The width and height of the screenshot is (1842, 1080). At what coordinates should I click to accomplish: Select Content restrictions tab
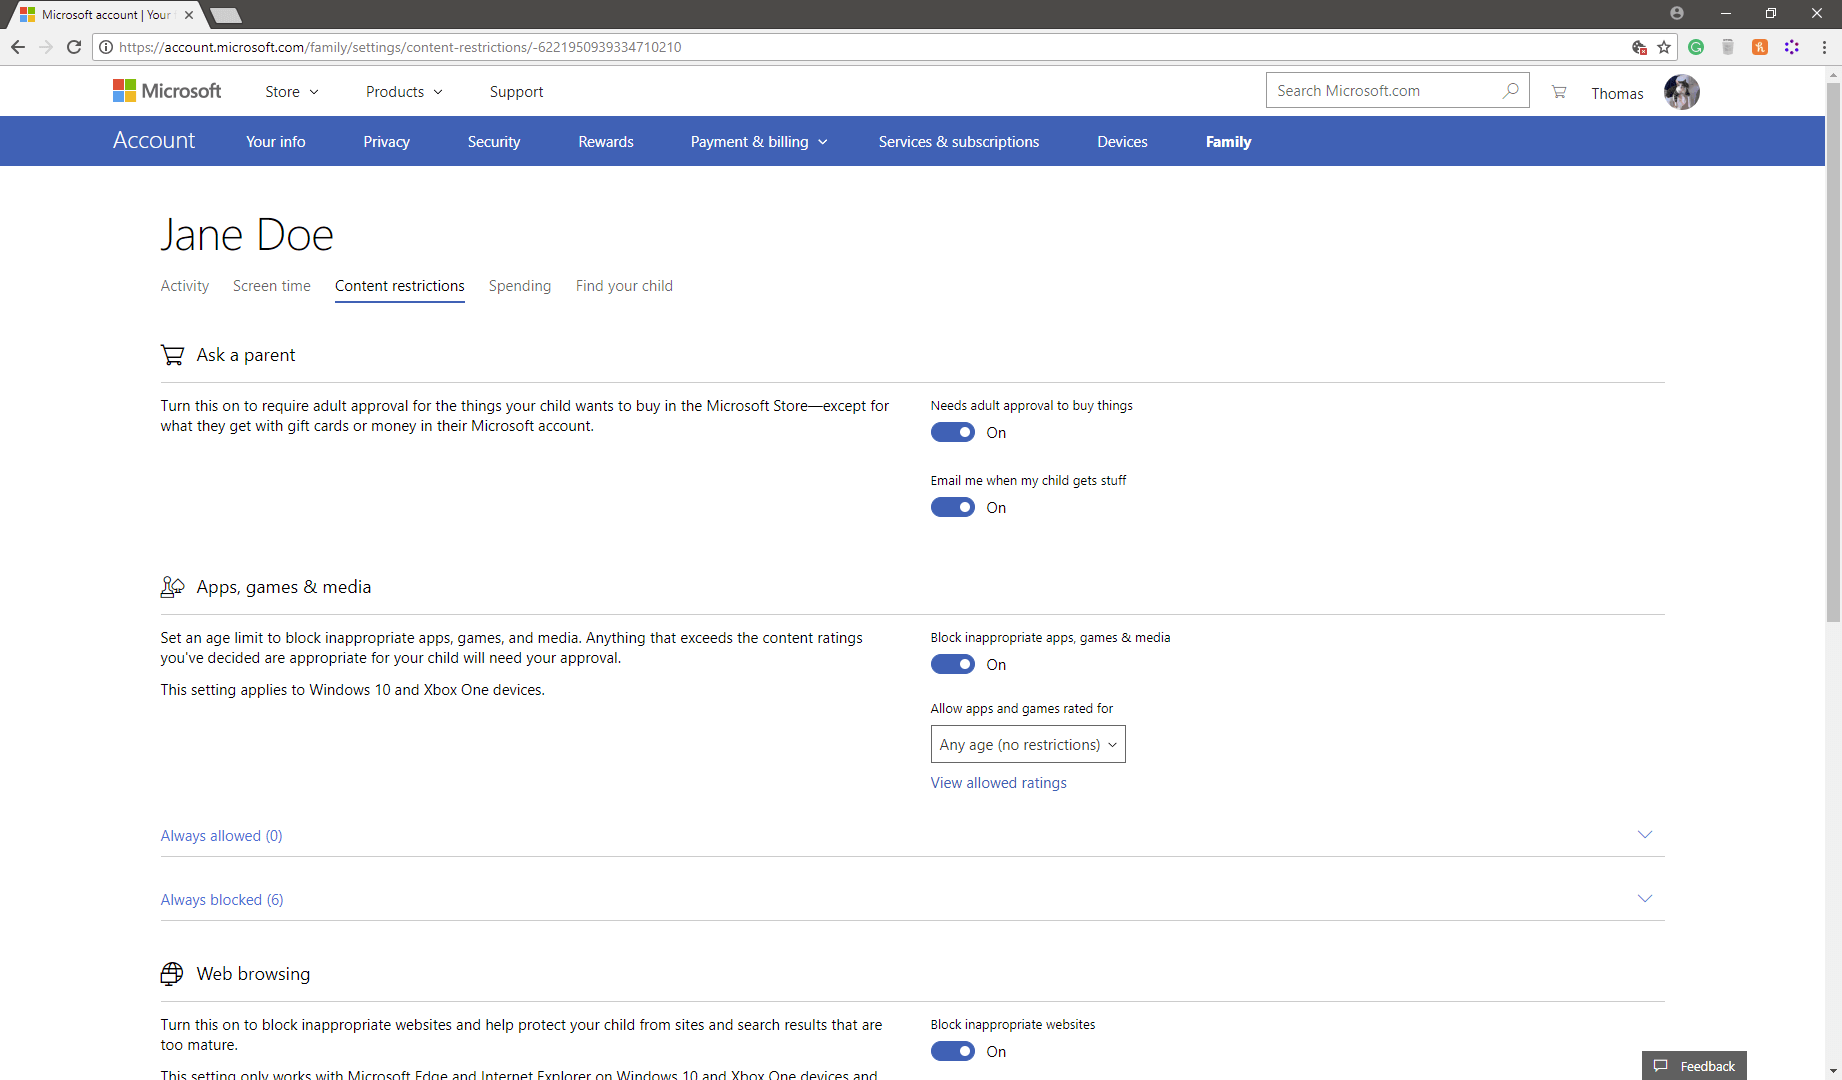[400, 286]
